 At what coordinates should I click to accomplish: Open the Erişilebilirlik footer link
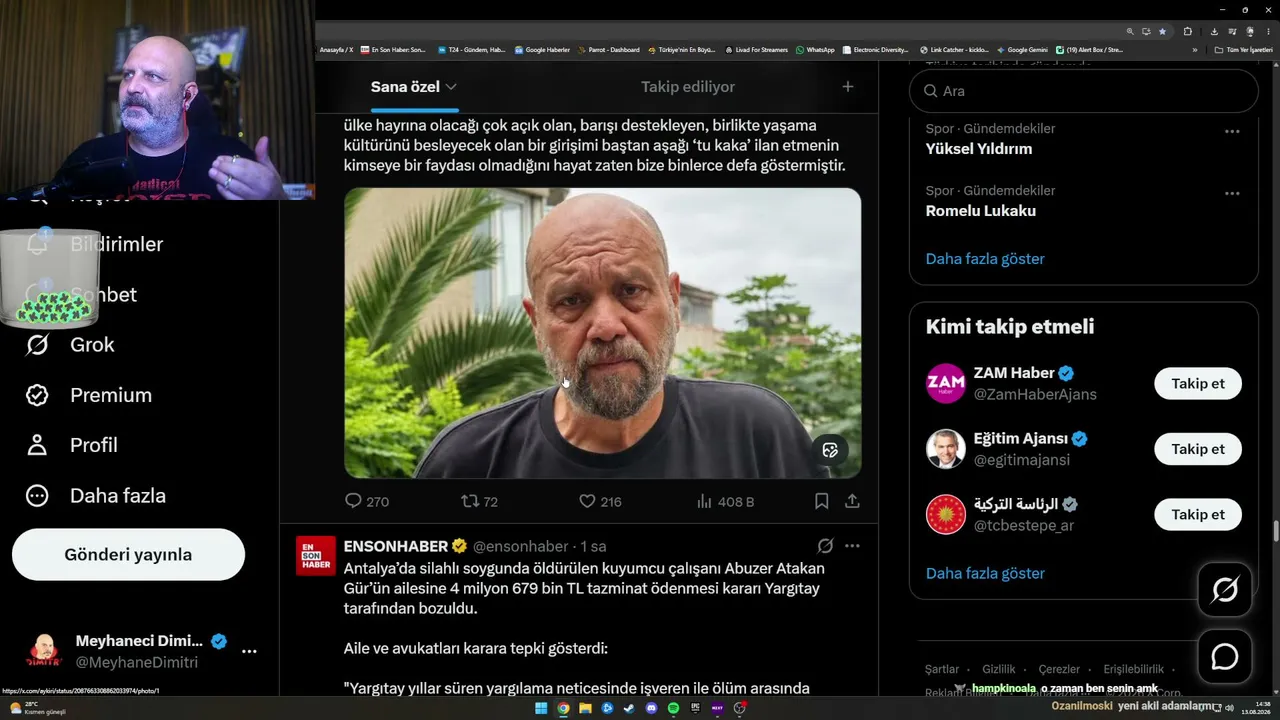[1133, 669]
